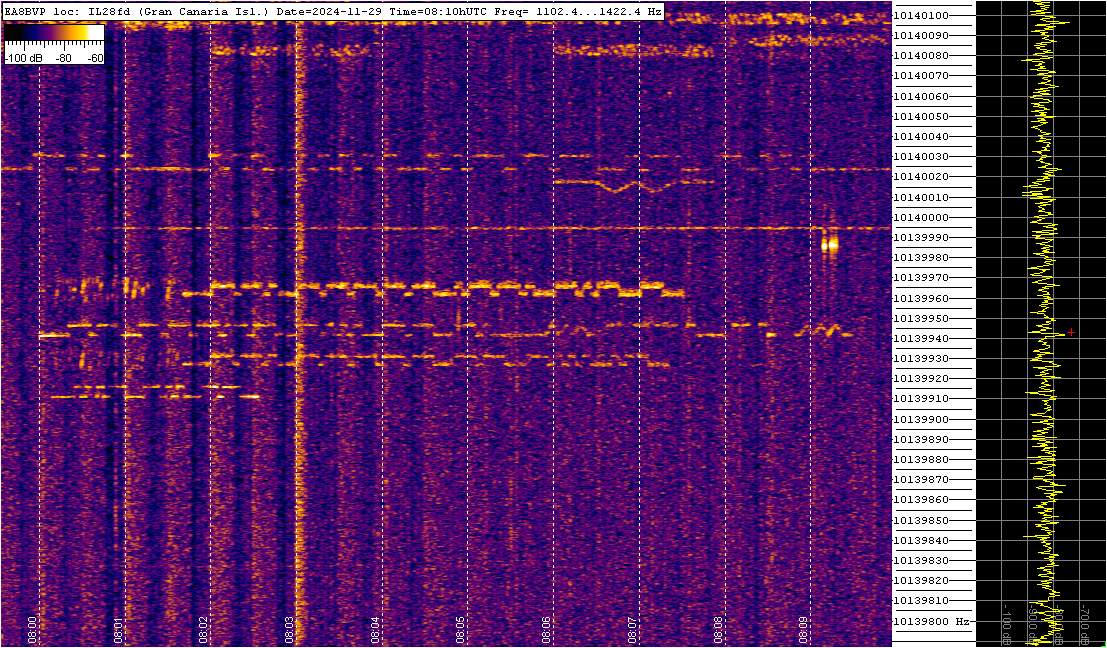The image size is (1107, 648).
Task: Click the '-60' color legend label
Action: [x=95, y=58]
